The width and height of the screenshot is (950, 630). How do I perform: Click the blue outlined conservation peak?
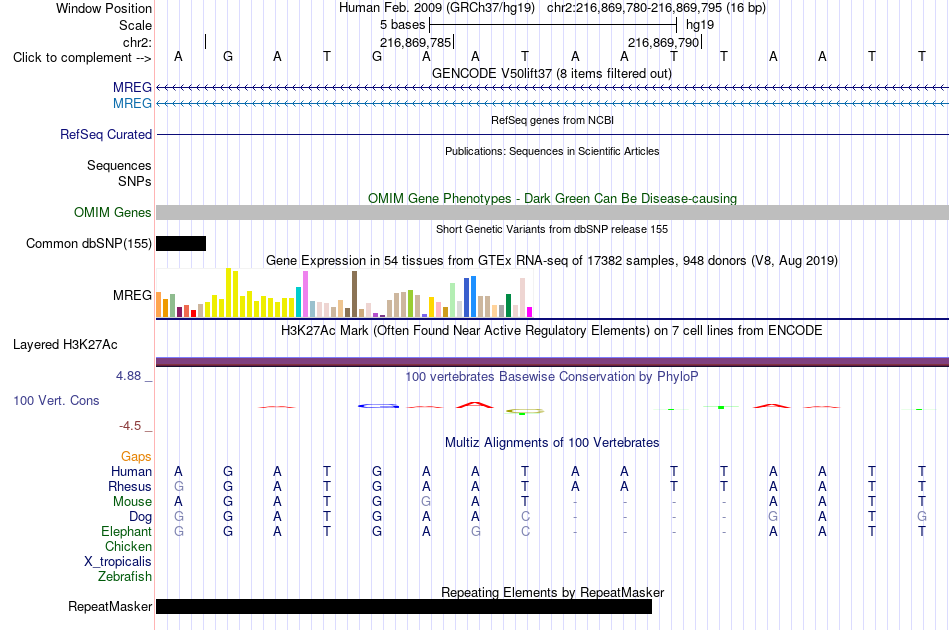(378, 406)
